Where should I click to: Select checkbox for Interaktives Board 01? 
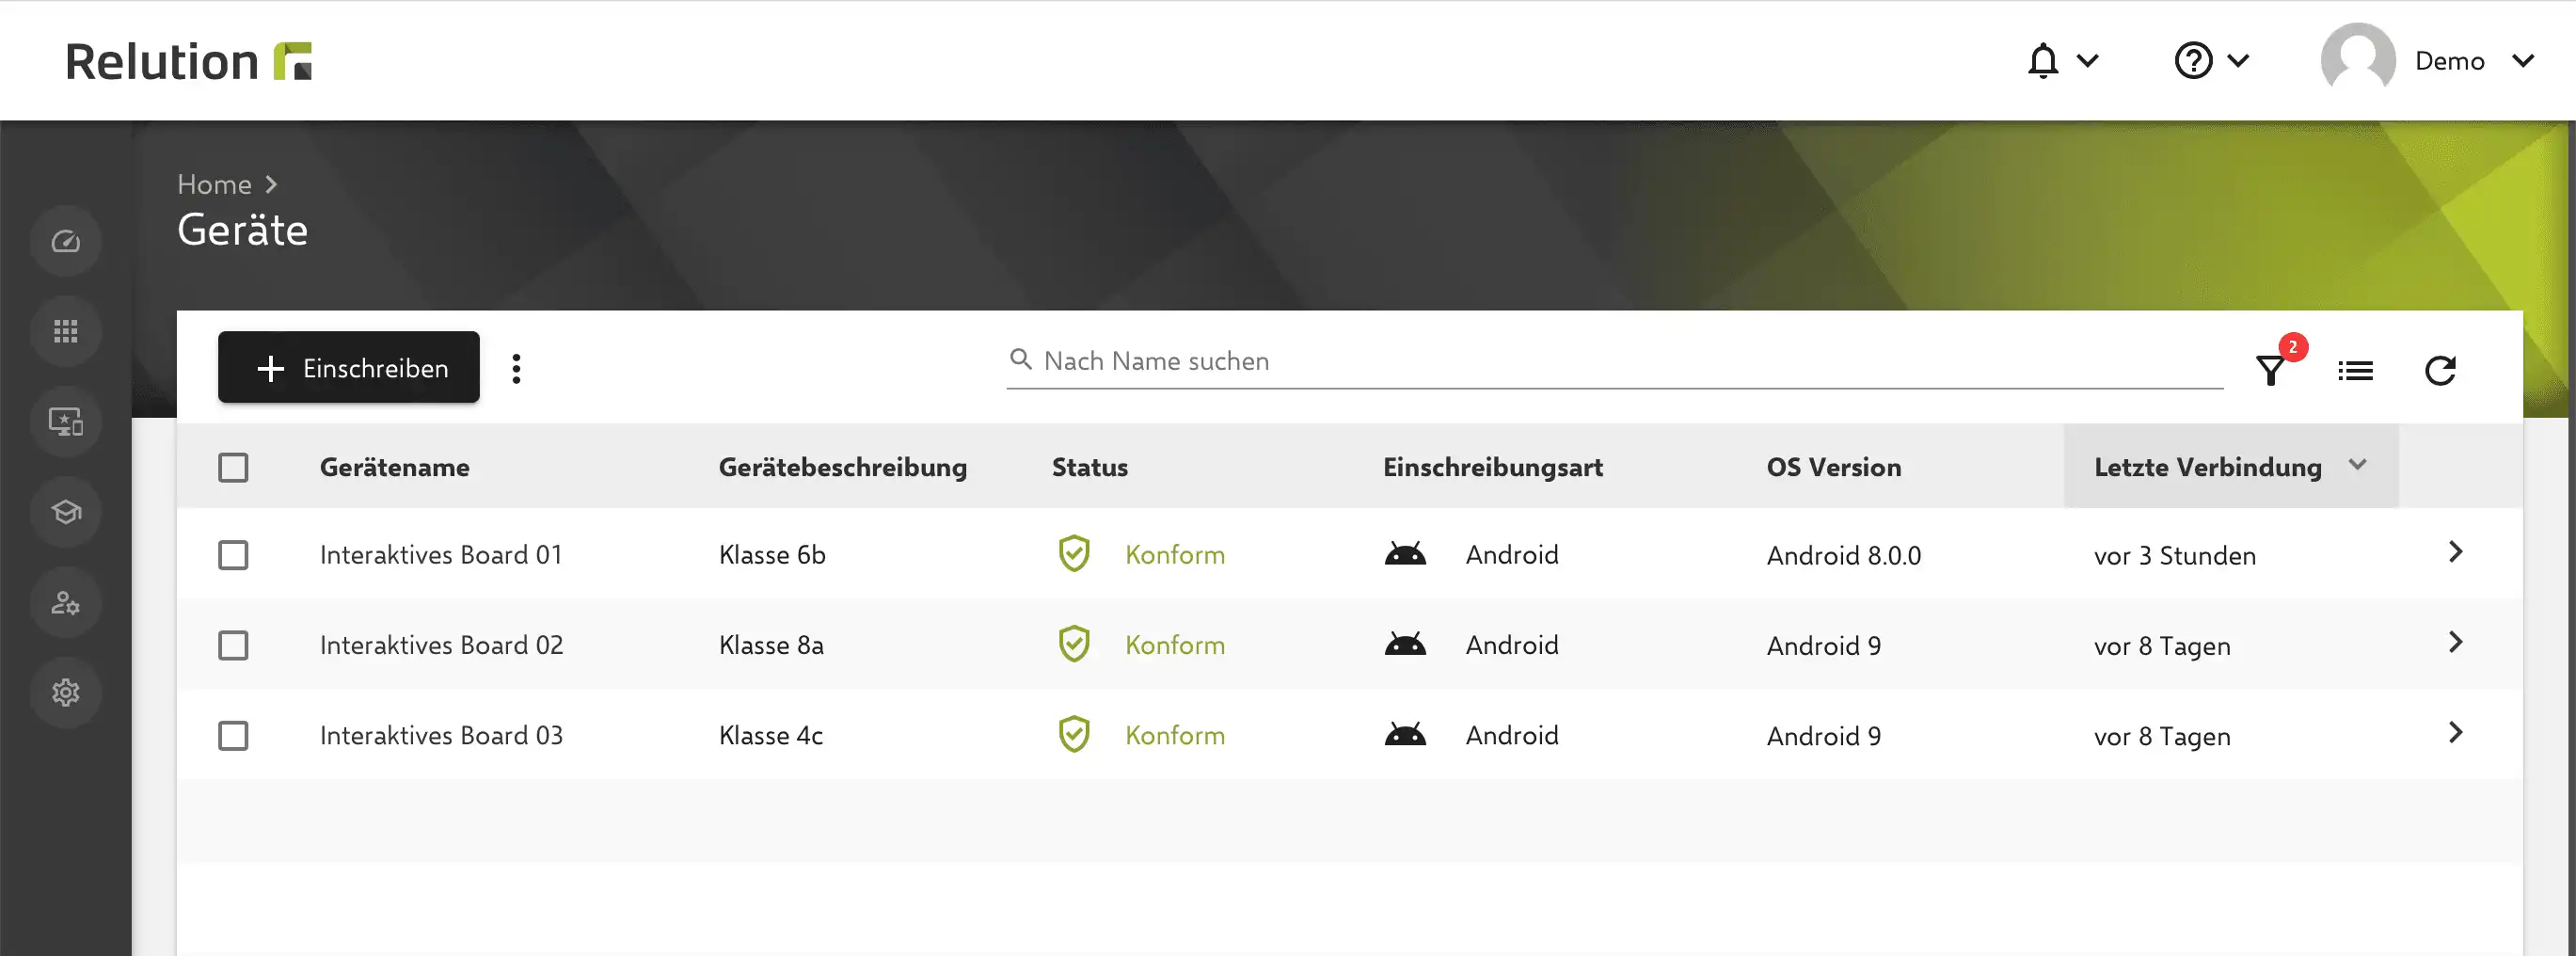233,555
